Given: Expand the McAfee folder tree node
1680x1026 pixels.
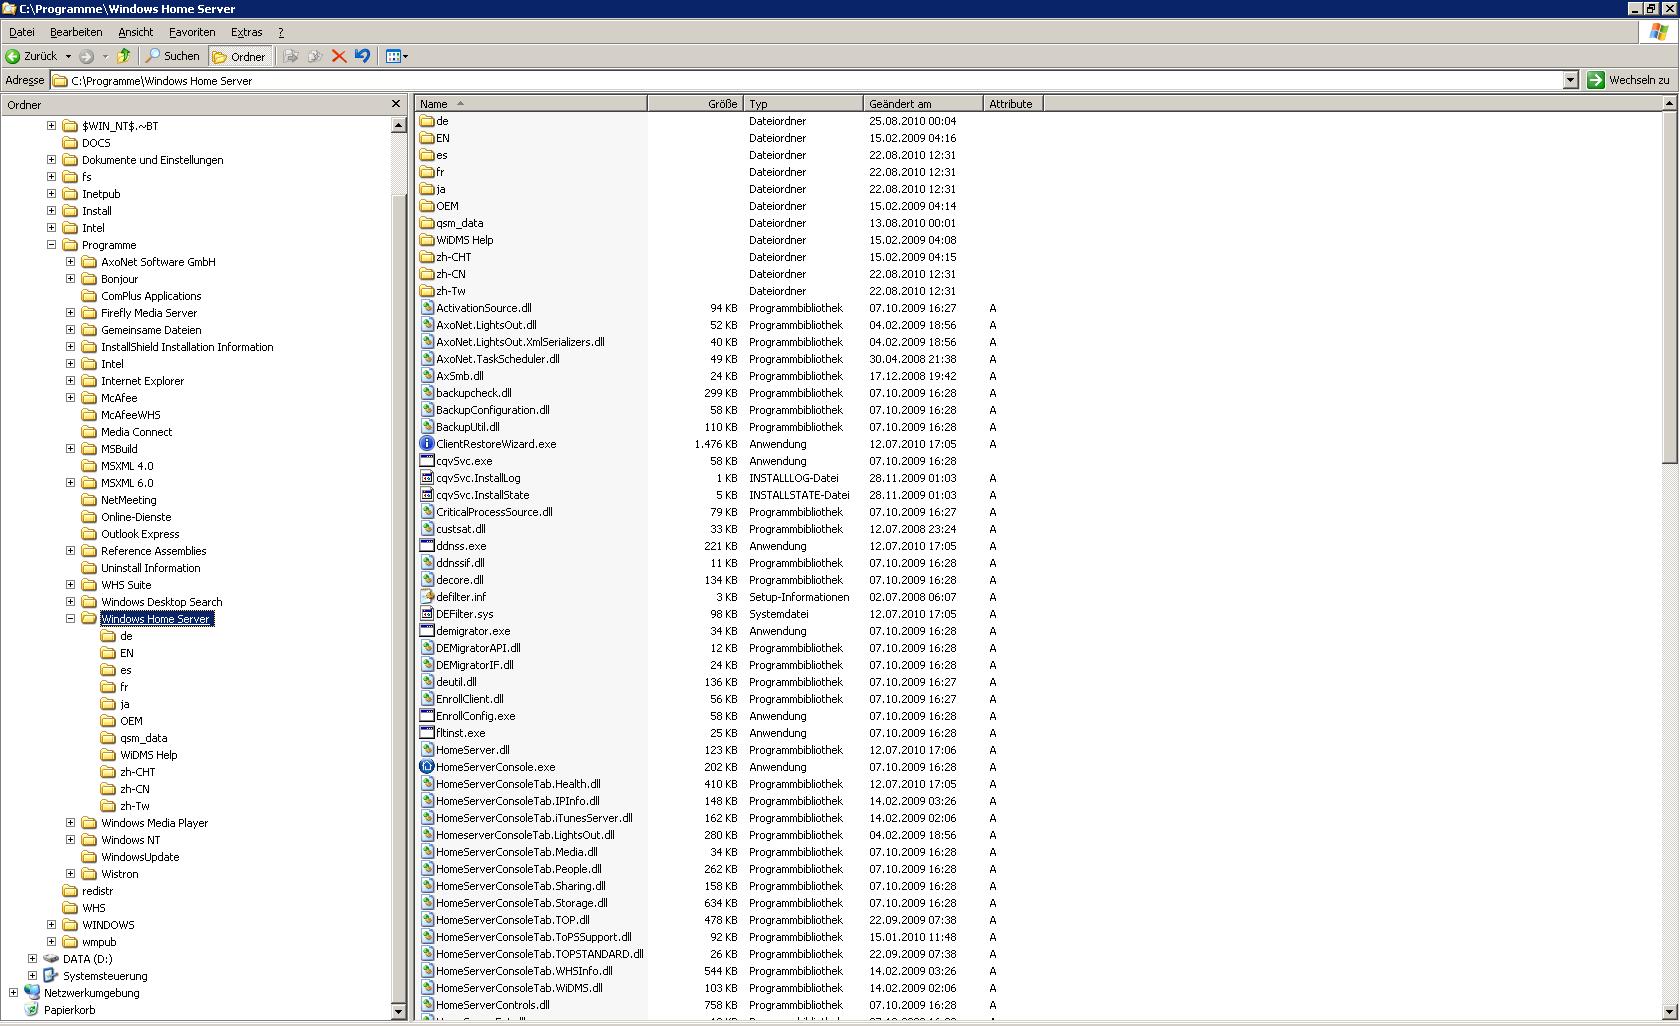Looking at the screenshot, I should coord(70,398).
